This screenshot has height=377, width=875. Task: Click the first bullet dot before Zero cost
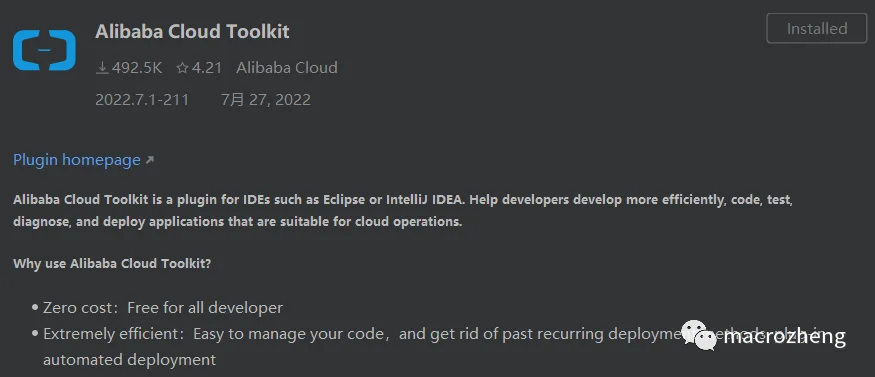[x=35, y=308]
